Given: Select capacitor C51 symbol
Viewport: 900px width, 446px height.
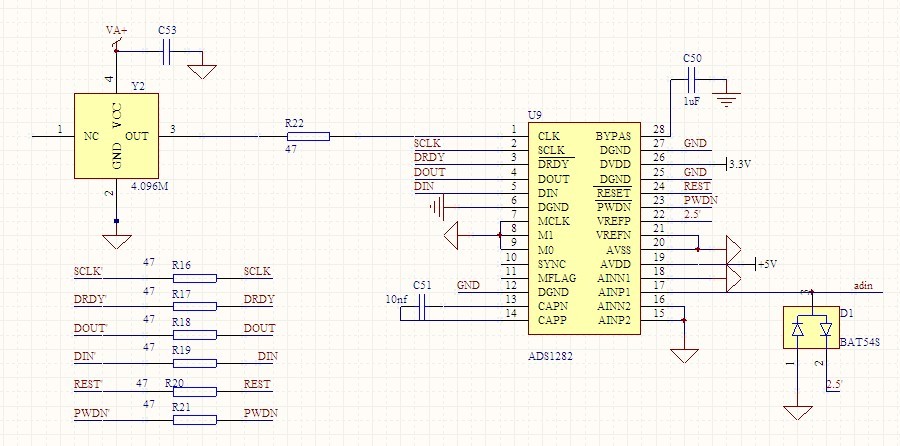Looking at the screenshot, I should [422, 307].
